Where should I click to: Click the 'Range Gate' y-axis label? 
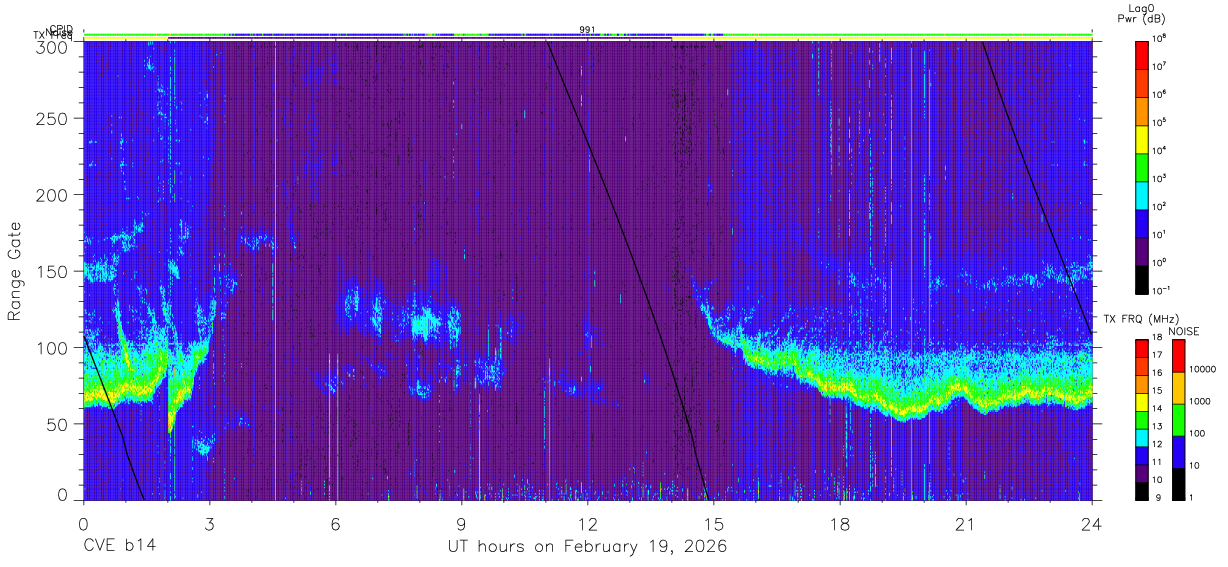tap(15, 271)
